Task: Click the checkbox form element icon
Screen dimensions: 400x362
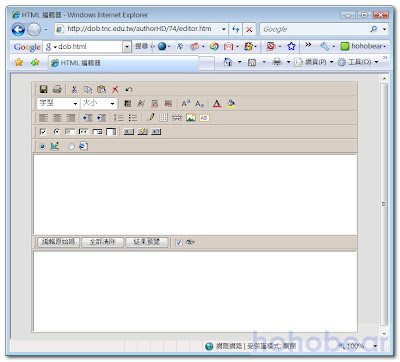Action: [x=43, y=132]
